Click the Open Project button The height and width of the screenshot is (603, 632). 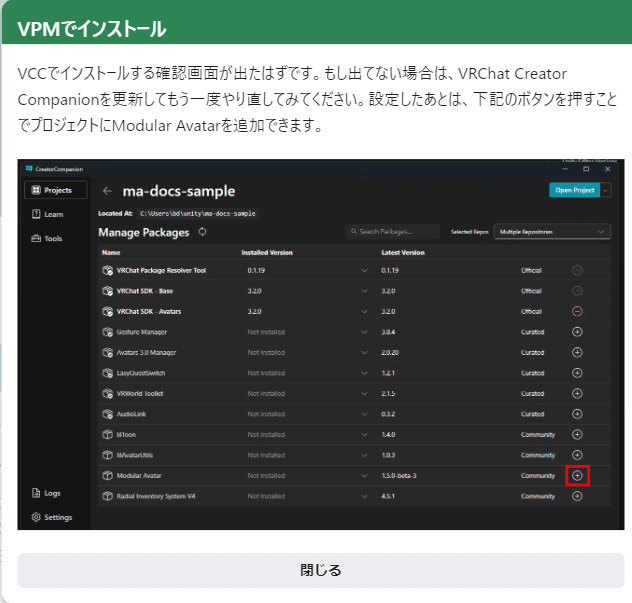[574, 190]
